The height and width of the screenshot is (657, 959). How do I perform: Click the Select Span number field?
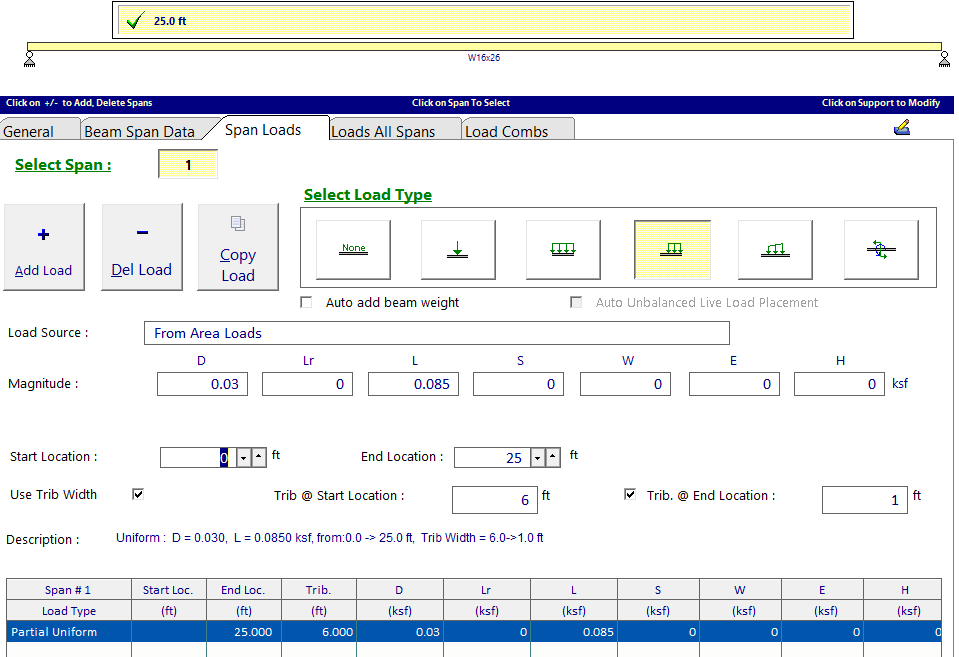pos(188,165)
